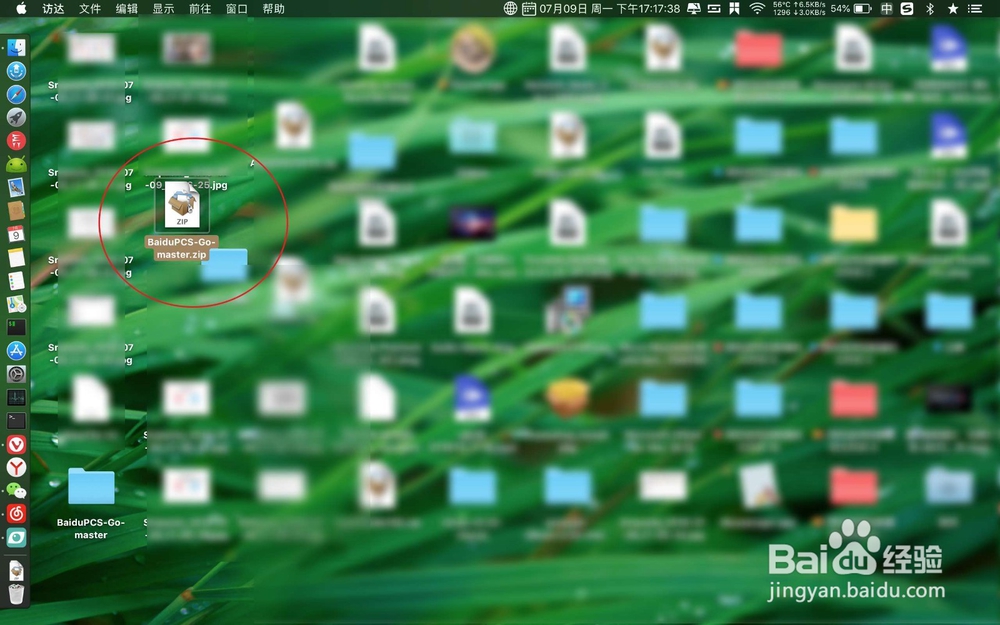Open Notes app in the Dock
The image size is (1000, 625).
[x=16, y=258]
